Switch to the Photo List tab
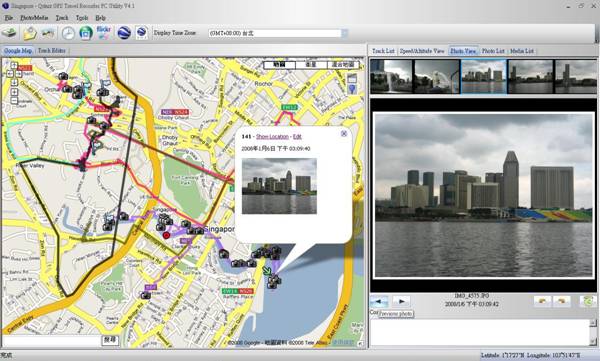The image size is (600, 361). (x=493, y=51)
